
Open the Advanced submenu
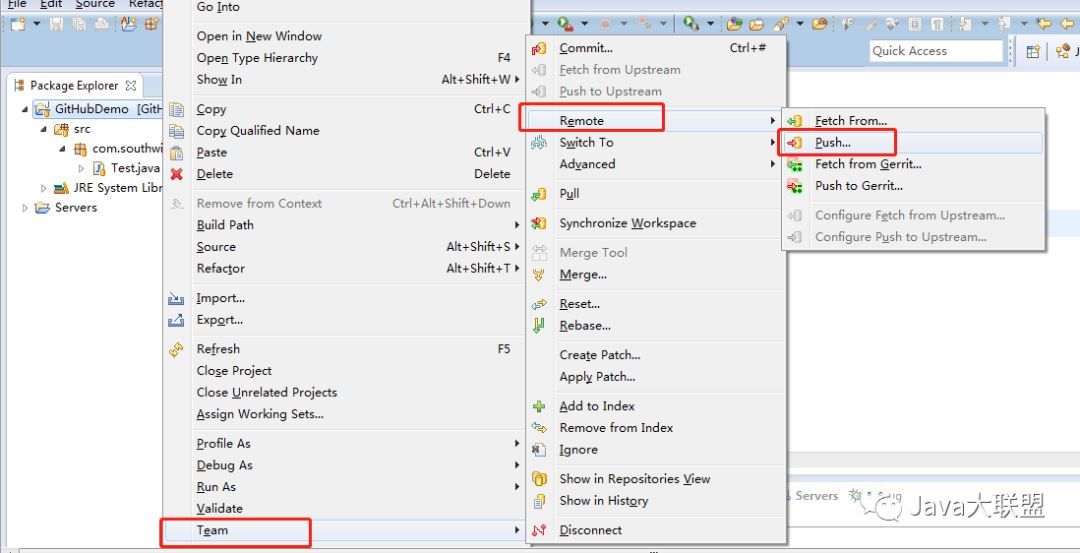coord(656,164)
